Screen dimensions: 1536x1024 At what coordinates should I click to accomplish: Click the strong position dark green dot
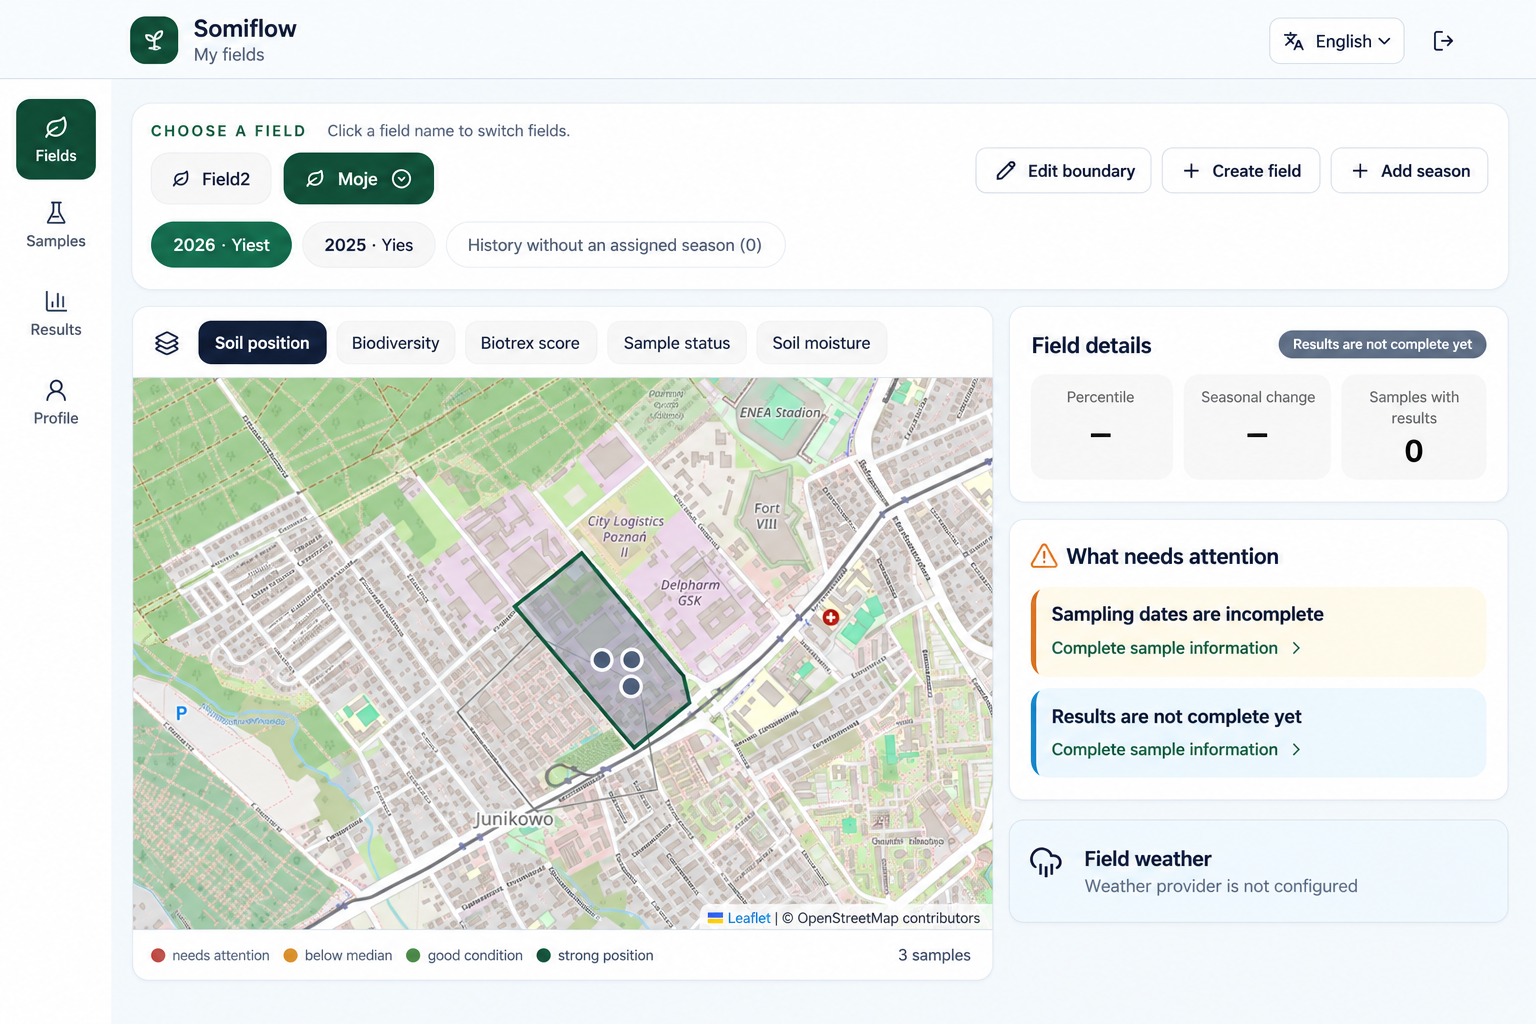tap(544, 955)
